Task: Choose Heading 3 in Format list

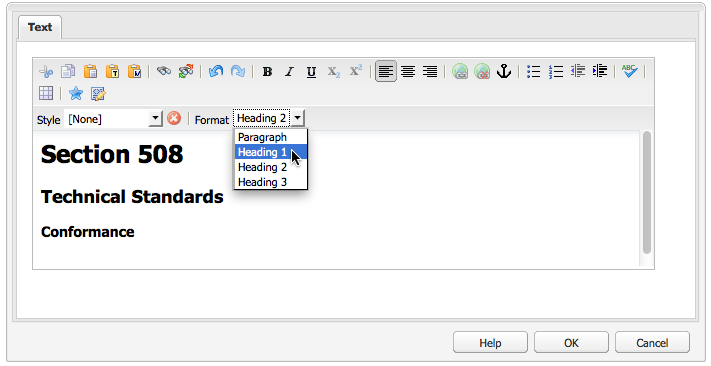Action: [x=271, y=182]
